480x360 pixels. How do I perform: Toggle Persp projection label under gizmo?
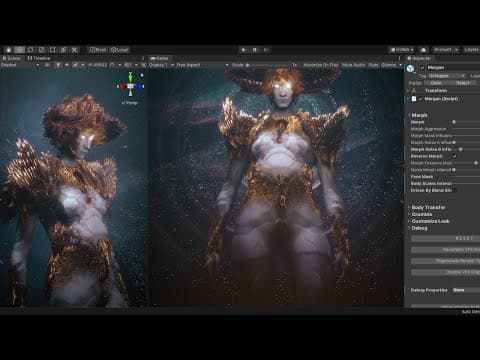[x=130, y=103]
